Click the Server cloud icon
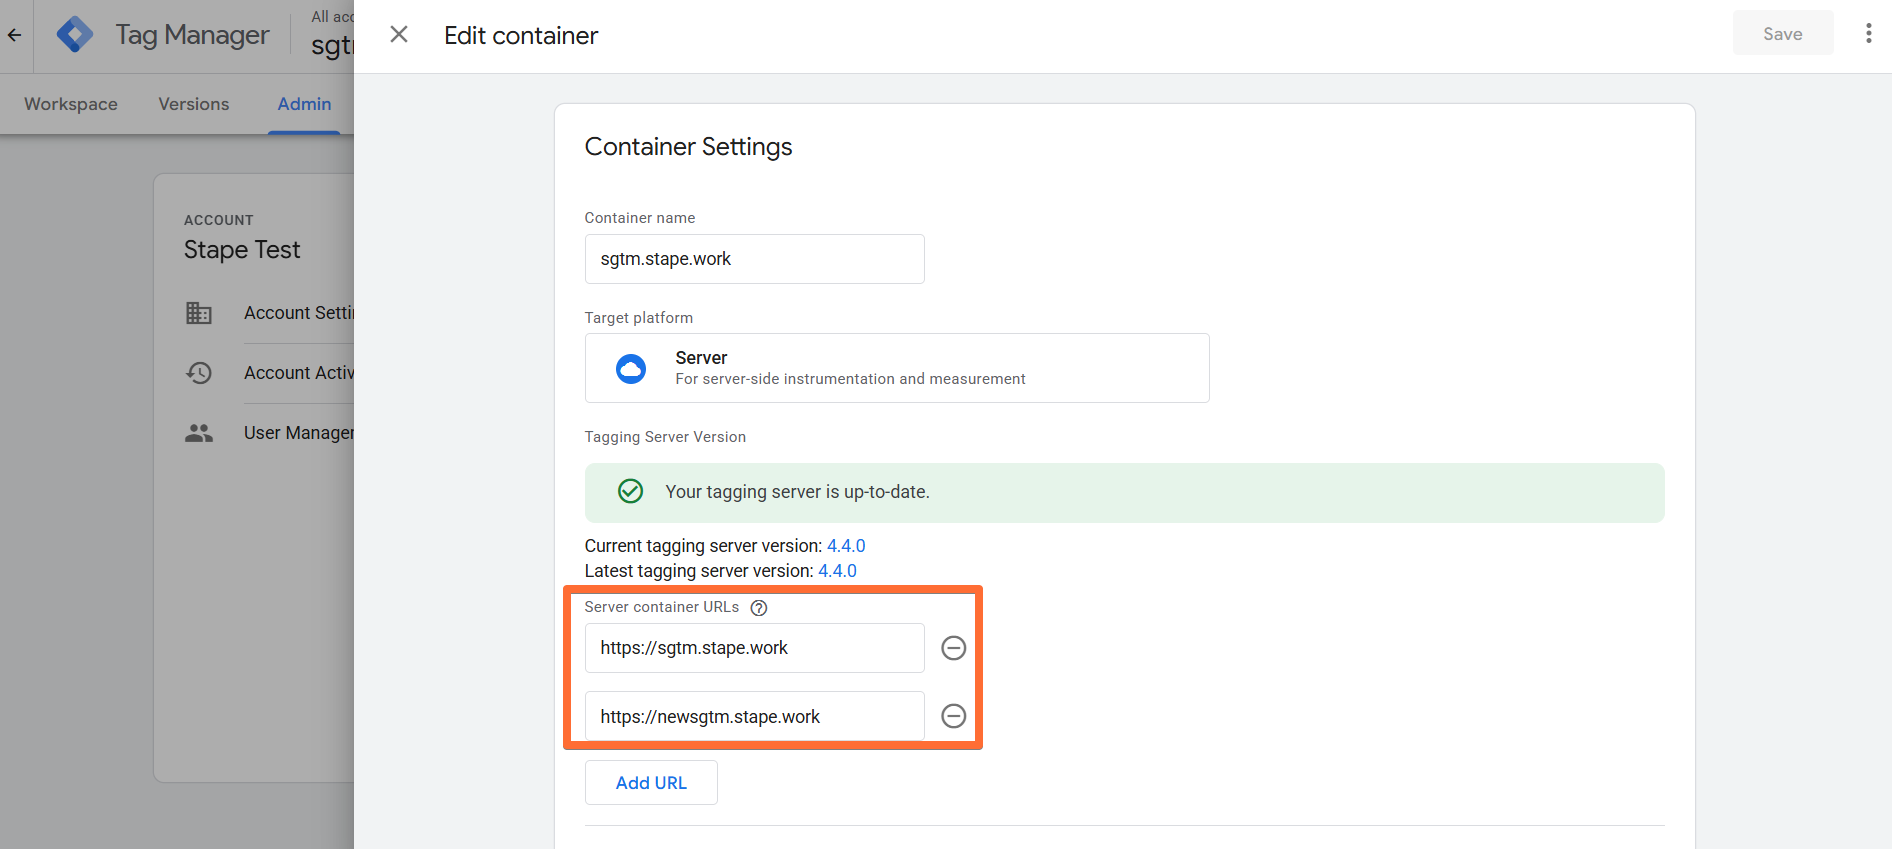The width and height of the screenshot is (1892, 849). [631, 369]
